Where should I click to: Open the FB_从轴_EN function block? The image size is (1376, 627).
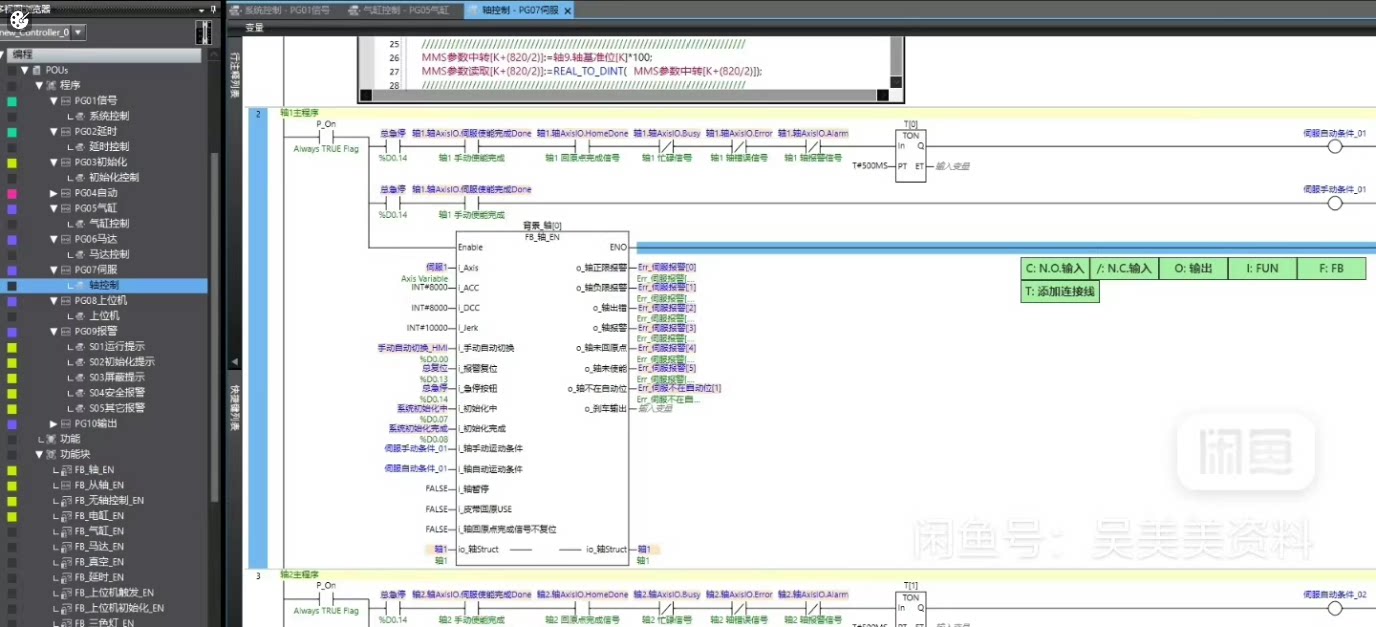click(99, 485)
